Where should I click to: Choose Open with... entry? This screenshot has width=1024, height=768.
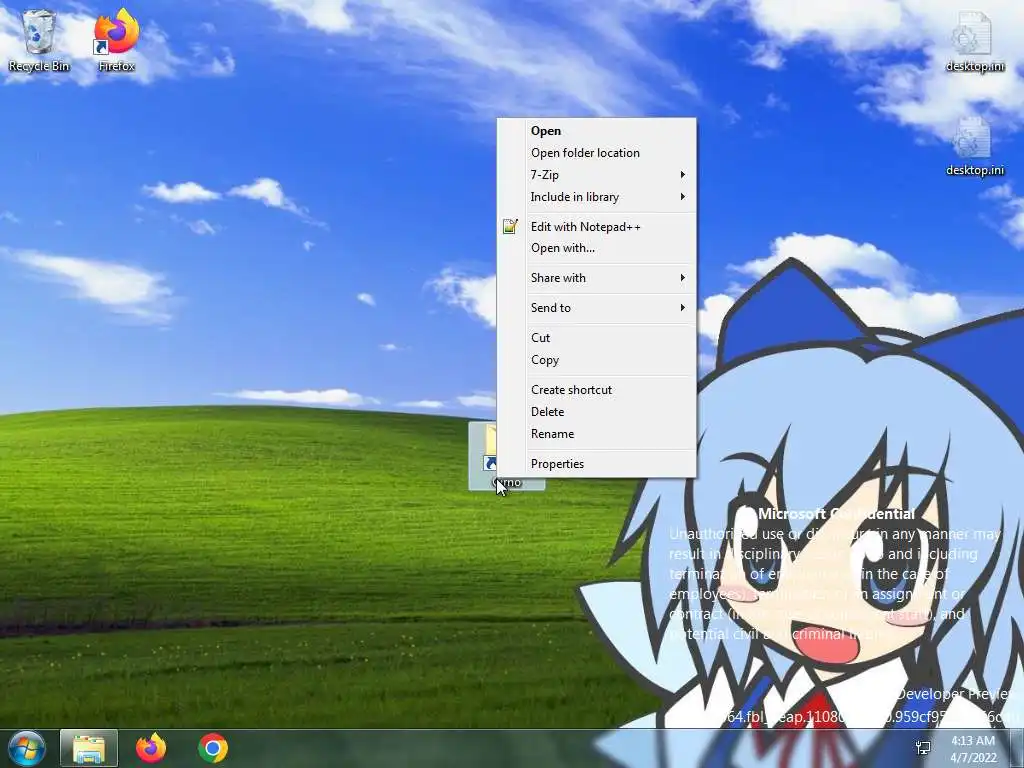coord(596,248)
